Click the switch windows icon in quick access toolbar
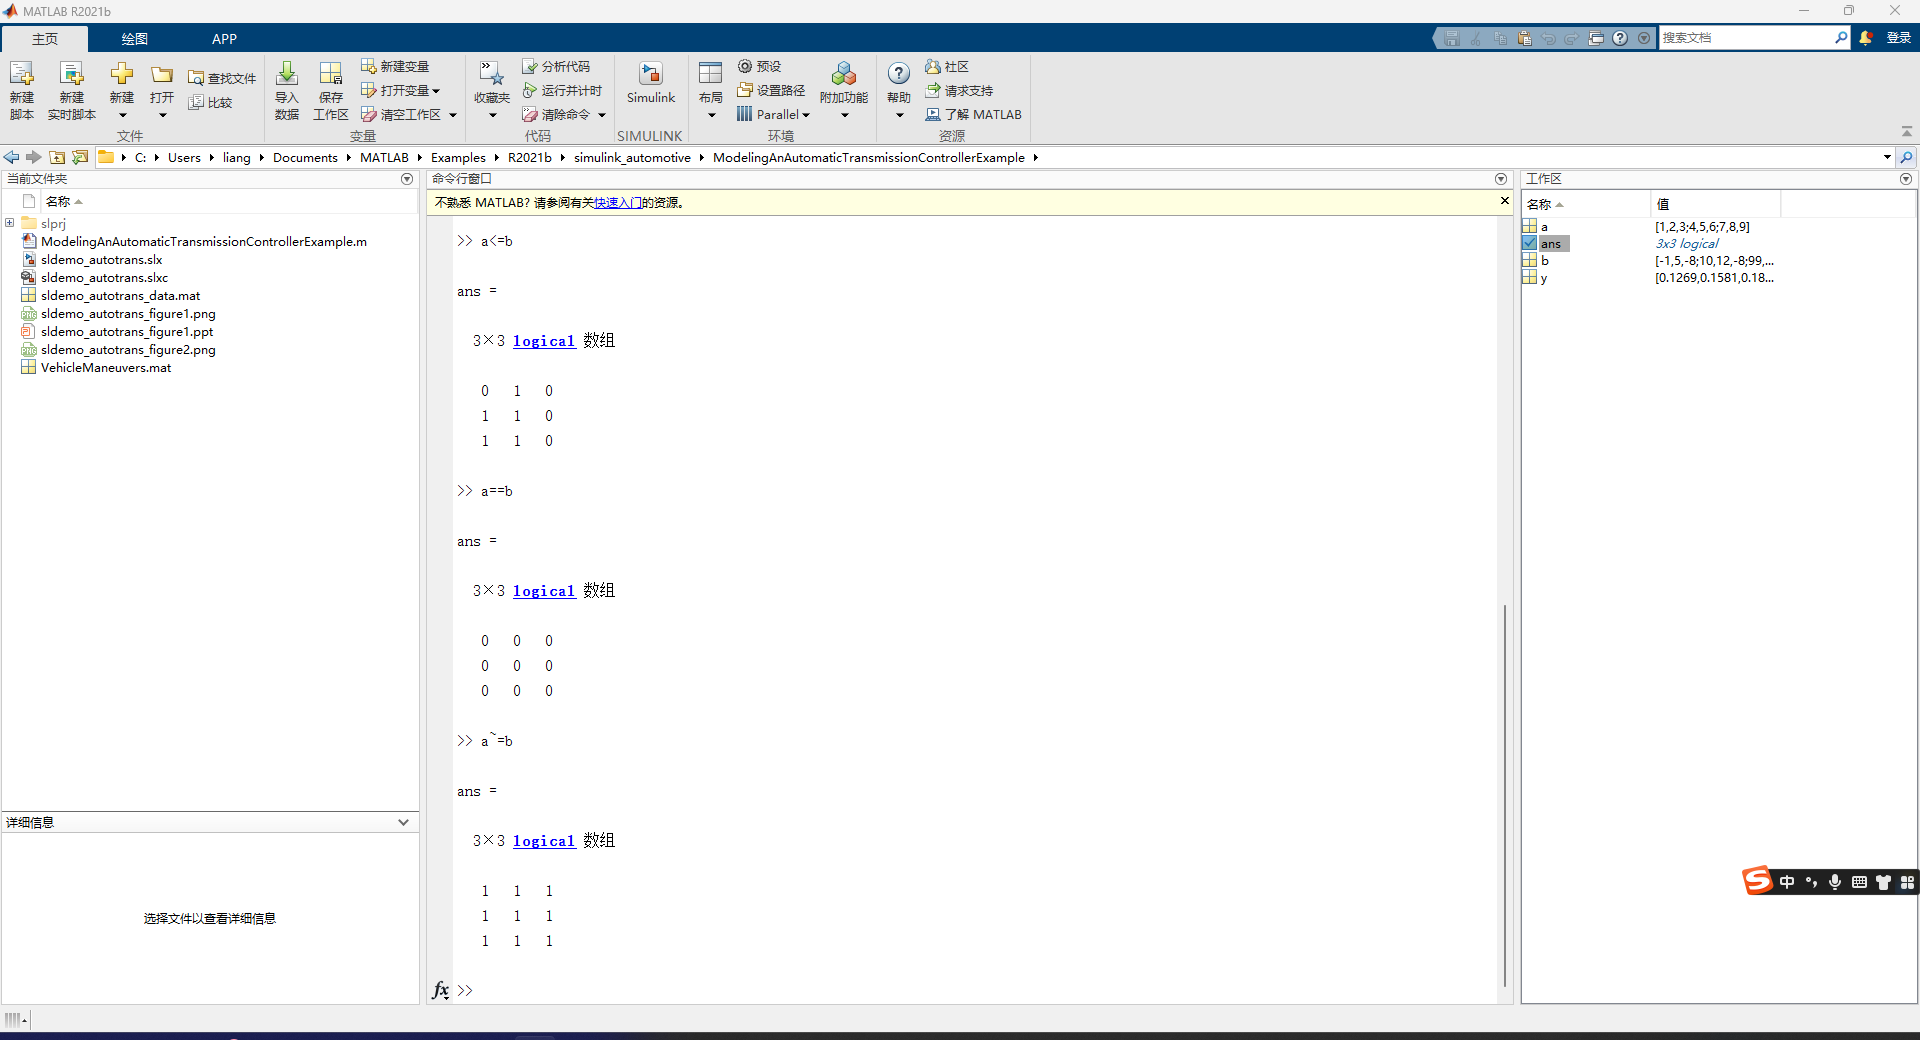This screenshot has width=1920, height=1040. pyautogui.click(x=1596, y=38)
